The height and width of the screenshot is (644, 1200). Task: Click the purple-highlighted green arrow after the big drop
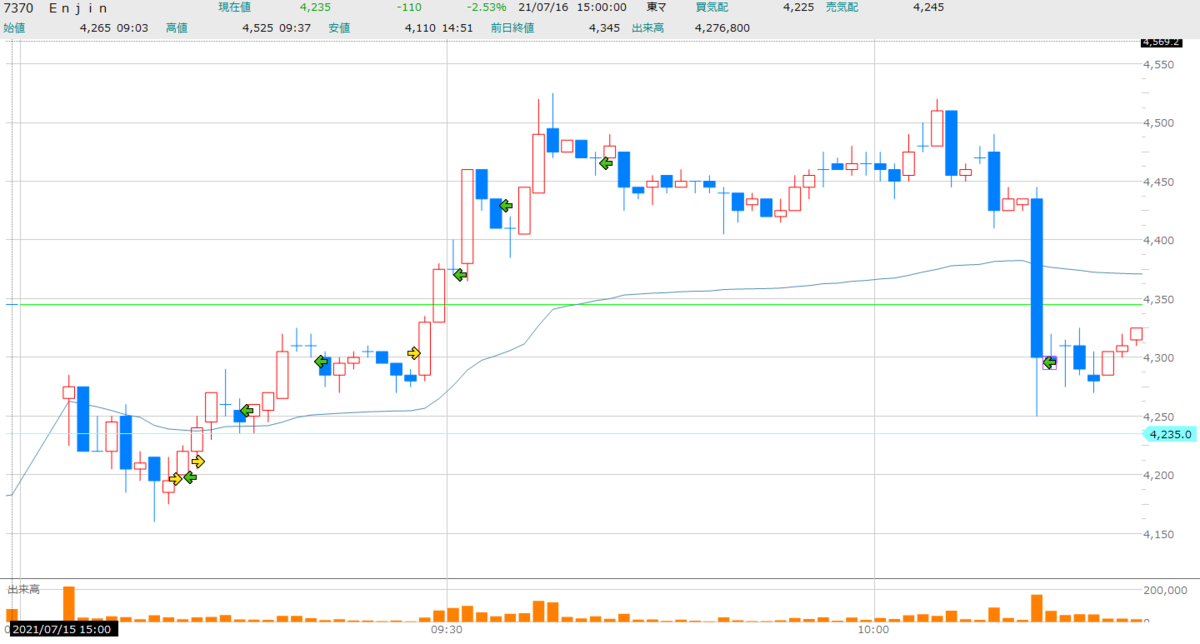1049,363
